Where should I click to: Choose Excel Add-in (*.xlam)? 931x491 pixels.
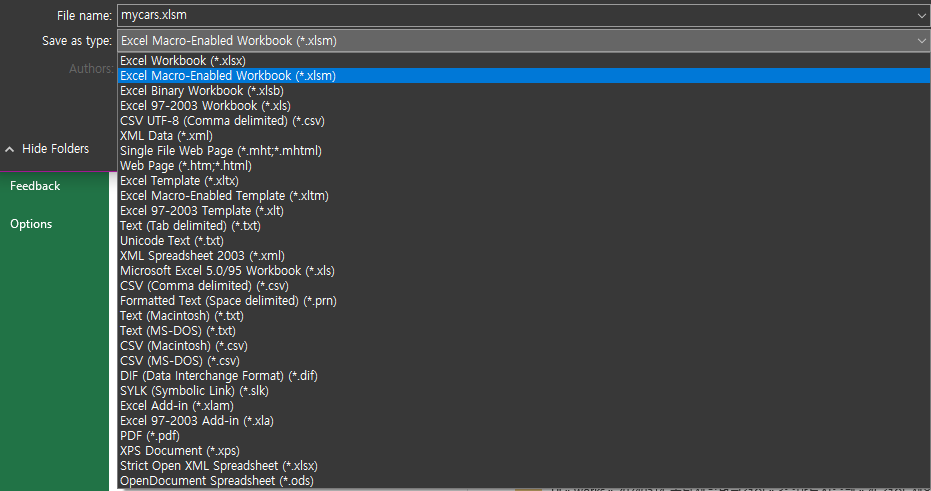pos(524,406)
